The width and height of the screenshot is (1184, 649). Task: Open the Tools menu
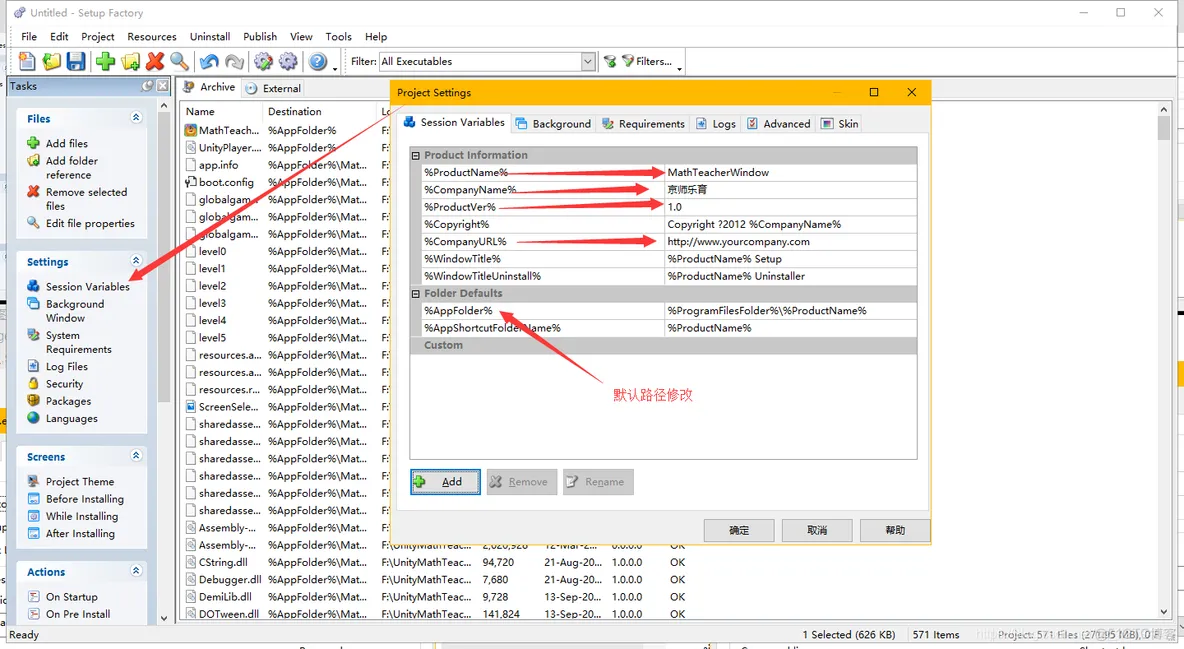[338, 36]
